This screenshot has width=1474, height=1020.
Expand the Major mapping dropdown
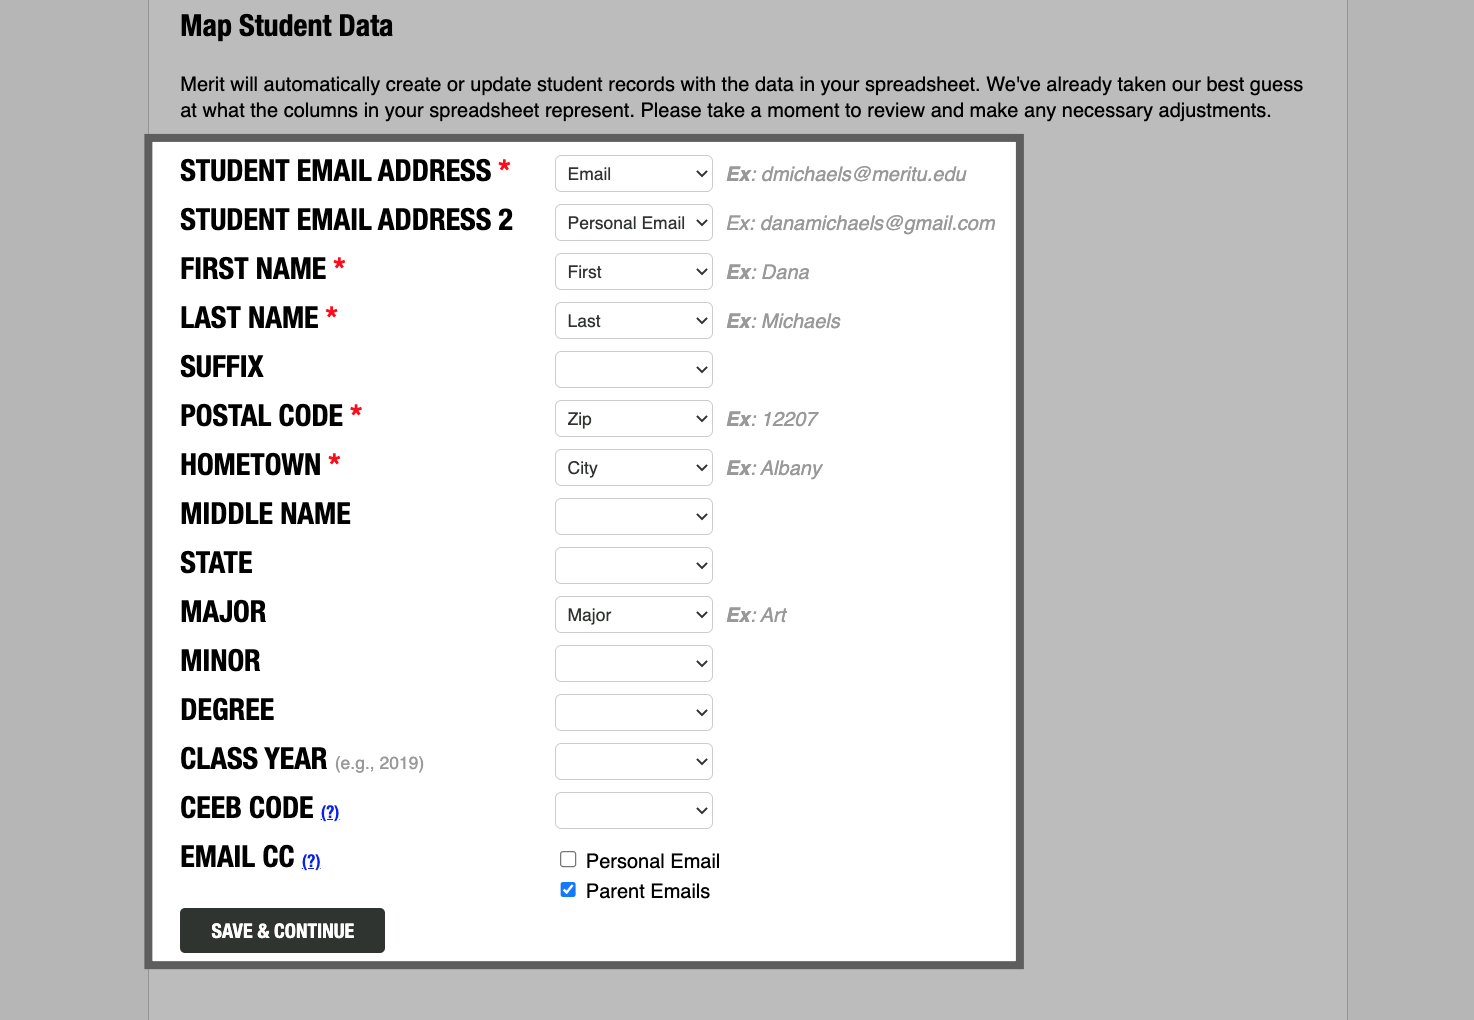(633, 615)
